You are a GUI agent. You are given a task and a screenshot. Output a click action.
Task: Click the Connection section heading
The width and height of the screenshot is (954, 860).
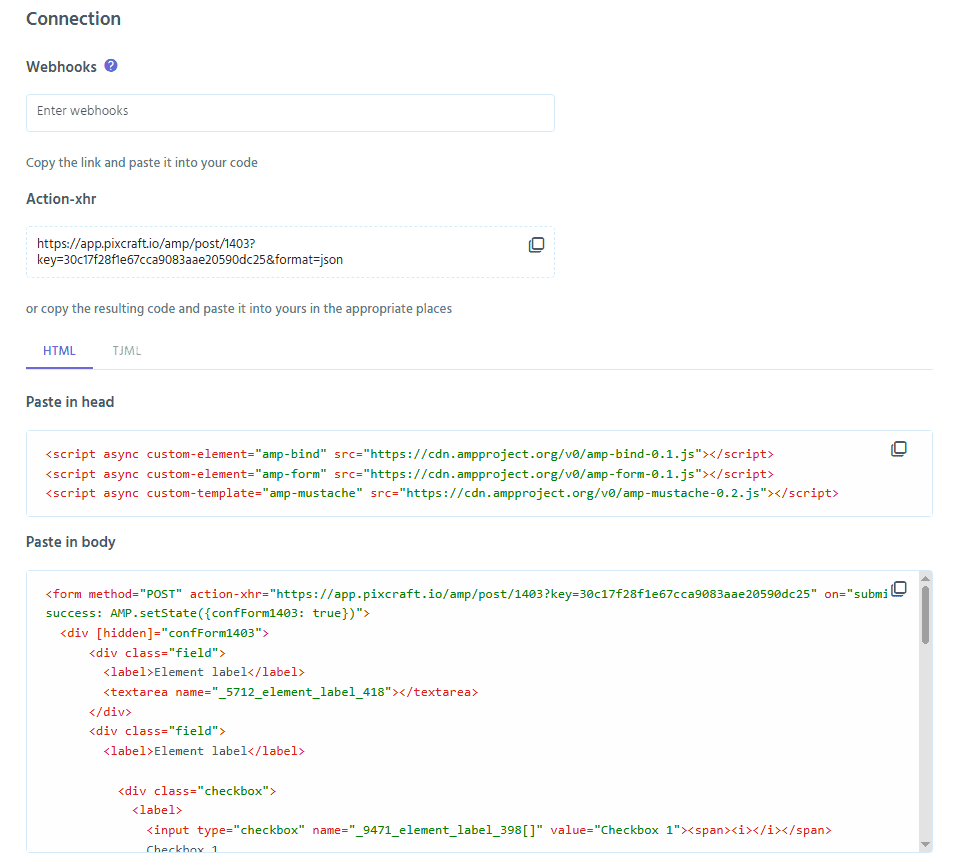73,19
